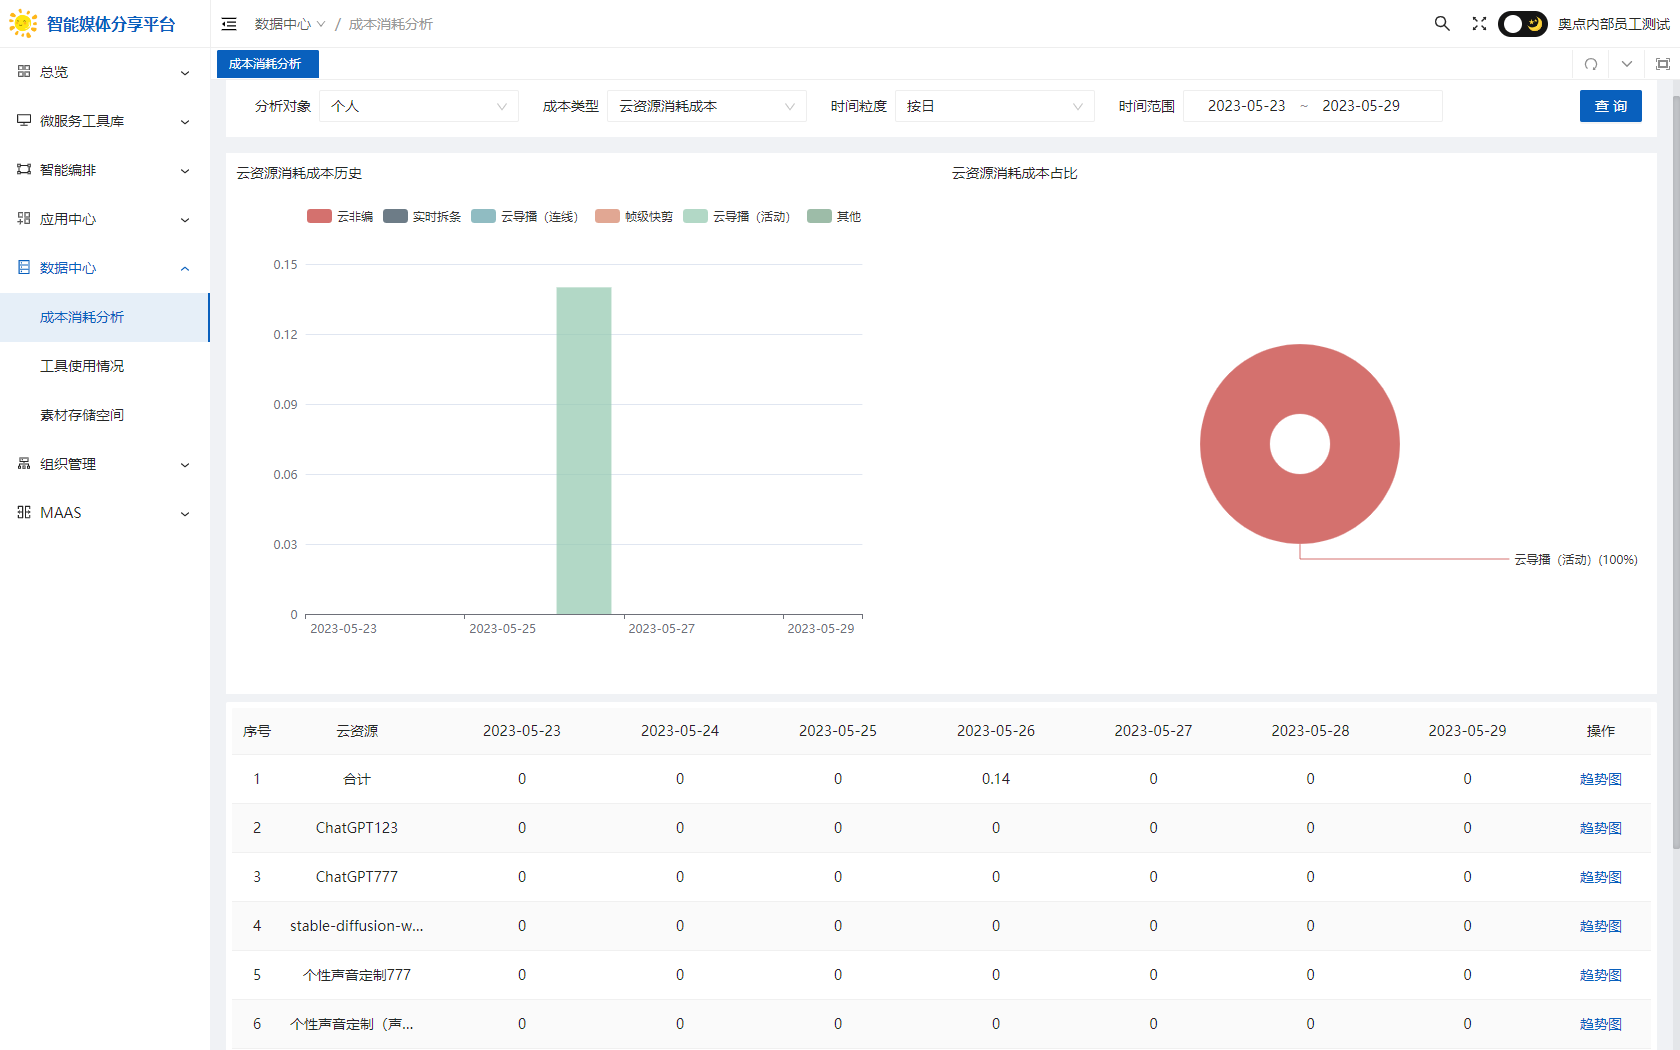The width and height of the screenshot is (1680, 1050).
Task: Open the 时间粒度 dropdown showing 按日
Action: coord(995,106)
